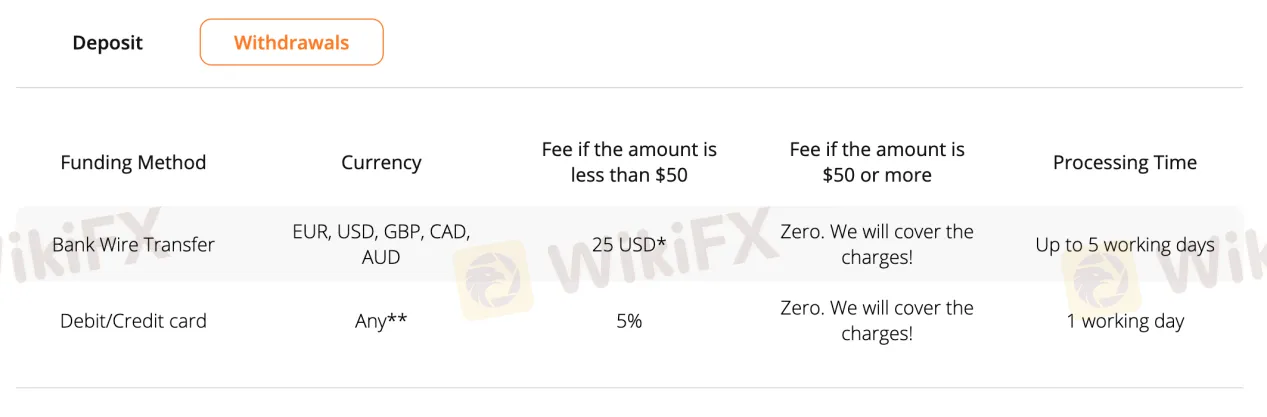Click the Debit/Credit card row label
This screenshot has width=1267, height=417.
coord(133,321)
